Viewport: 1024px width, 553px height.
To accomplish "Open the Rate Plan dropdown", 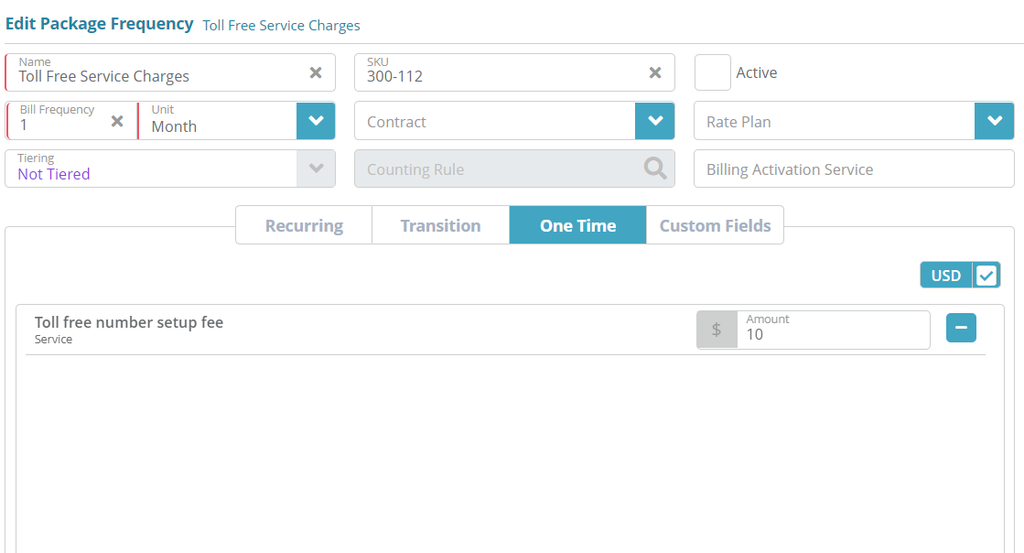I will coord(994,121).
